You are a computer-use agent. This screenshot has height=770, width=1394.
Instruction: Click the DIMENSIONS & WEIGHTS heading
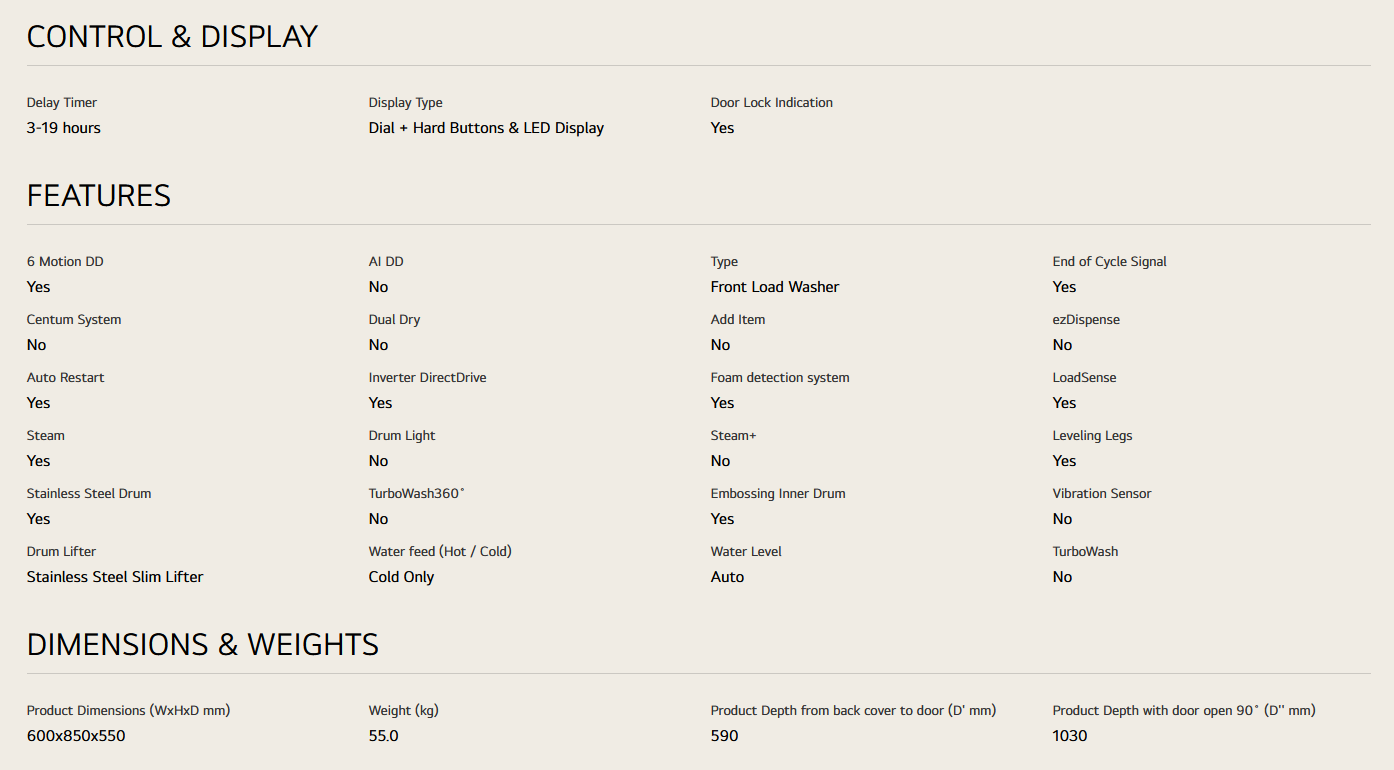pos(203,645)
